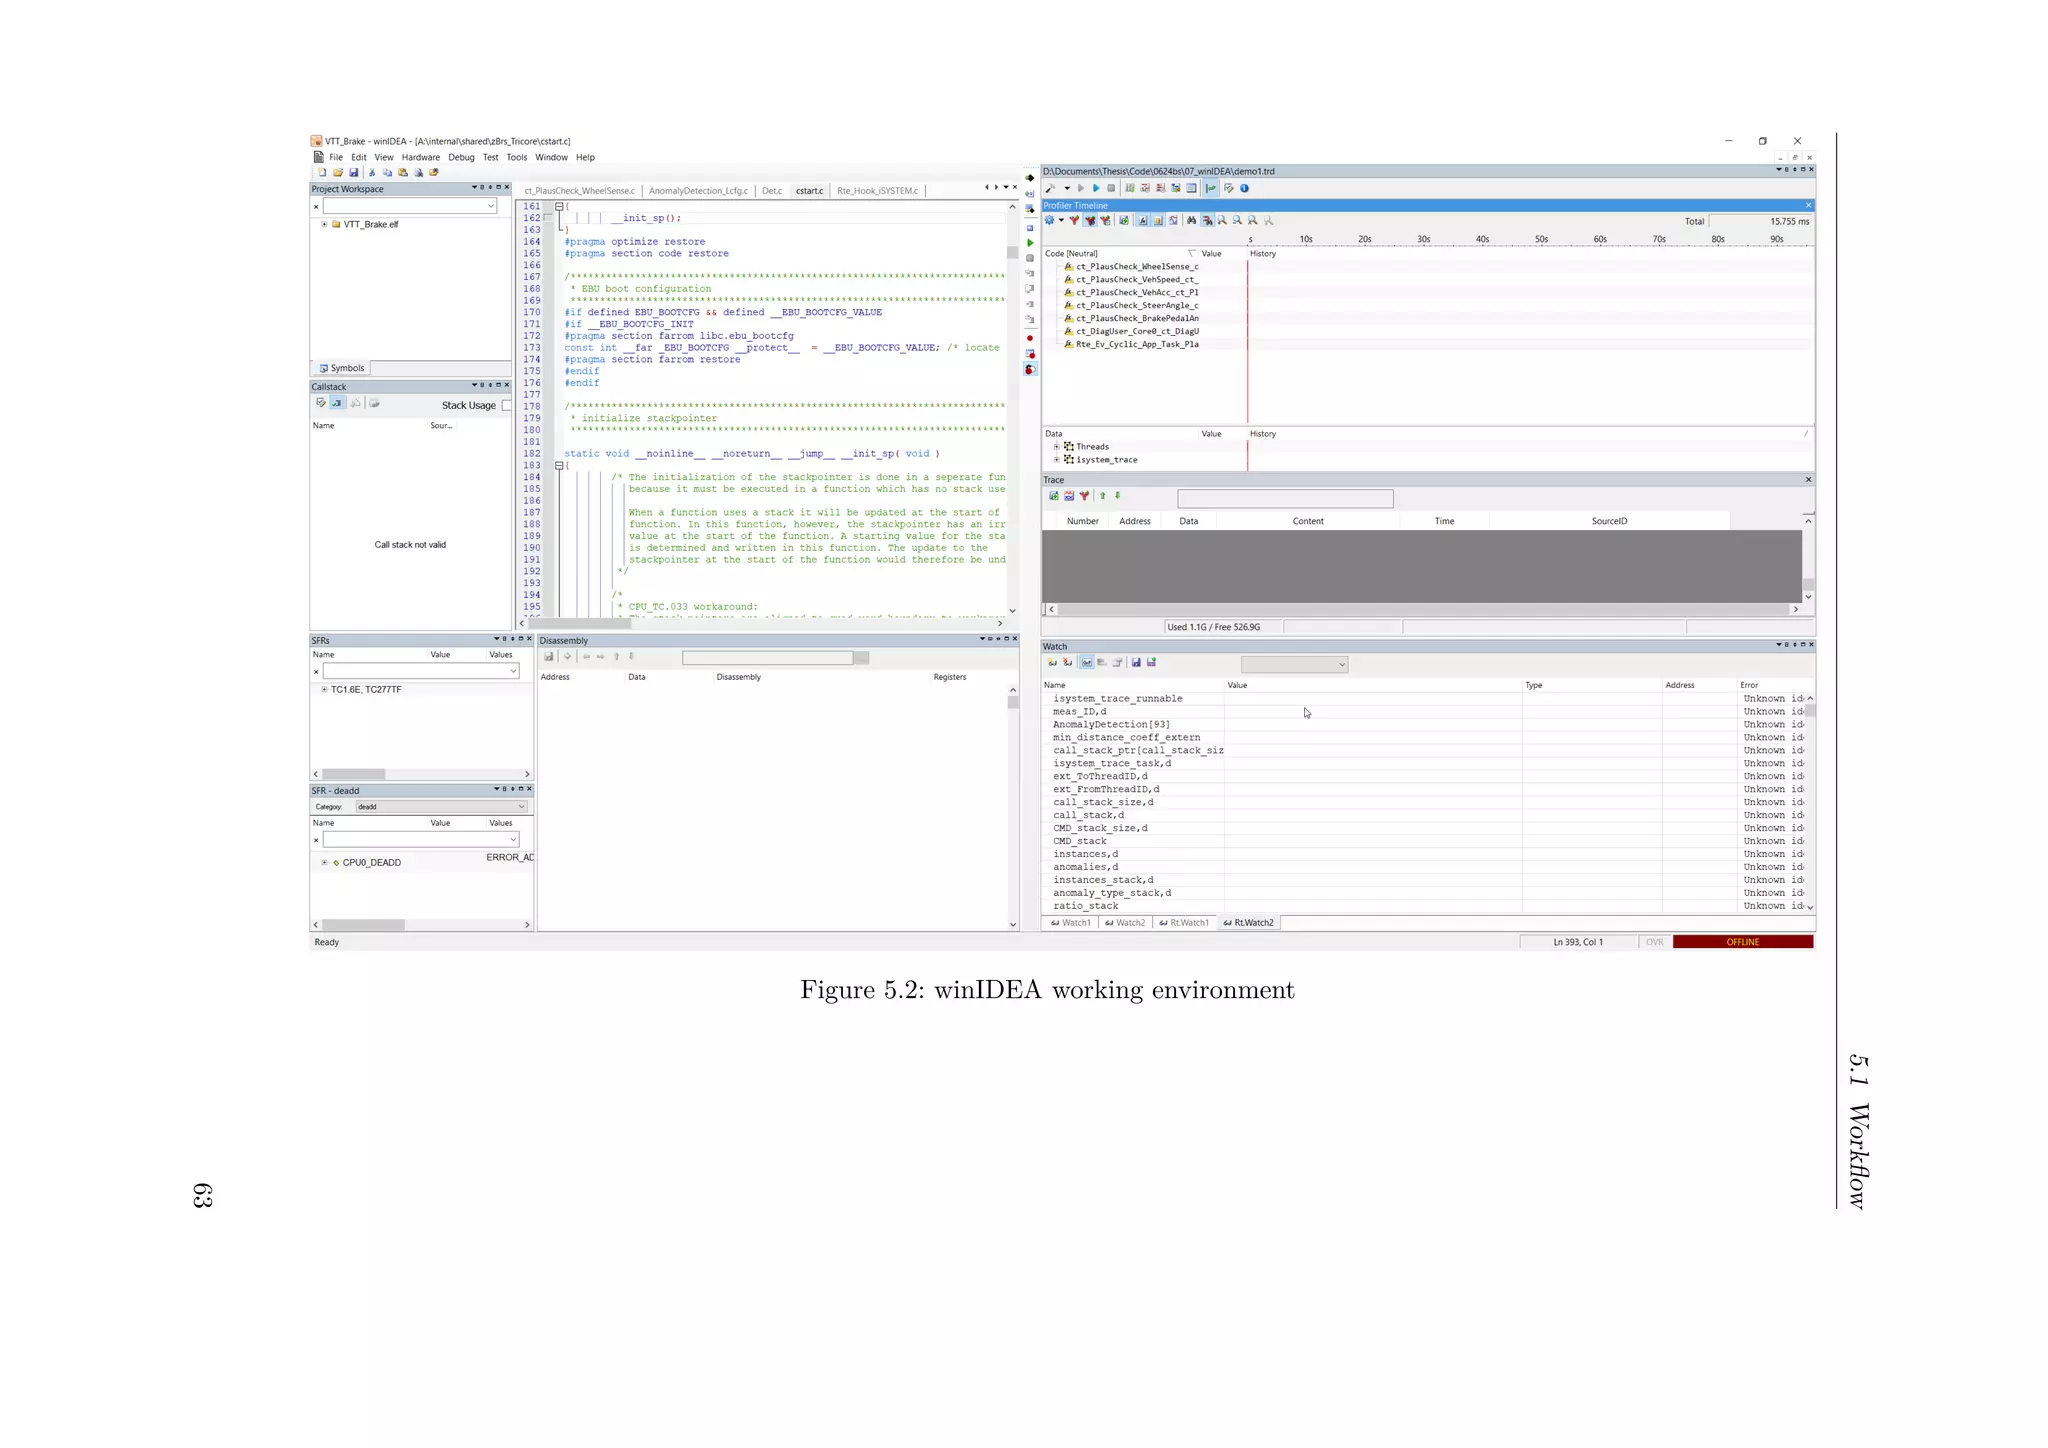Expand the CPU0_DEADD register node
Screen dimensions: 2048x1448
pyautogui.click(x=324, y=862)
